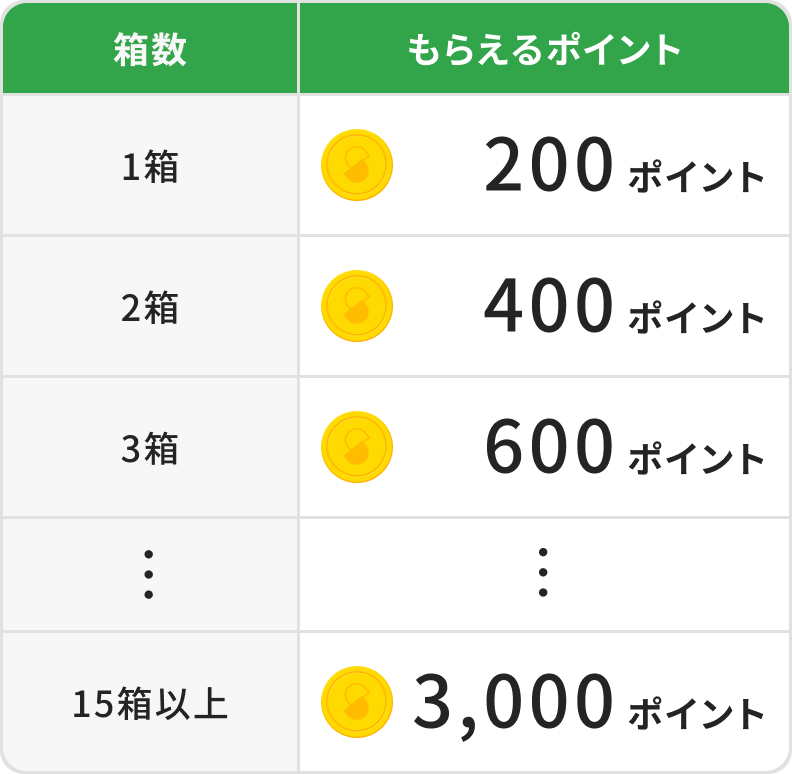Click ポイント text in the 2箱 row

696,318
